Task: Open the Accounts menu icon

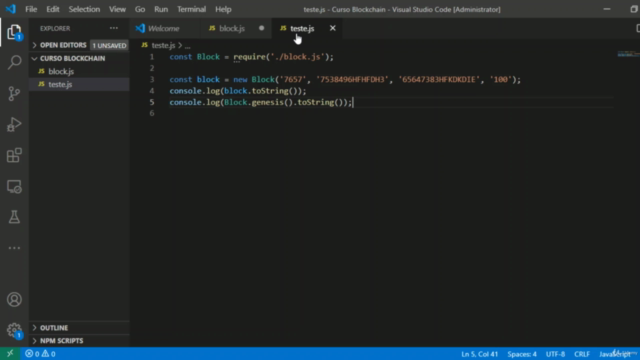Action: pos(14,300)
